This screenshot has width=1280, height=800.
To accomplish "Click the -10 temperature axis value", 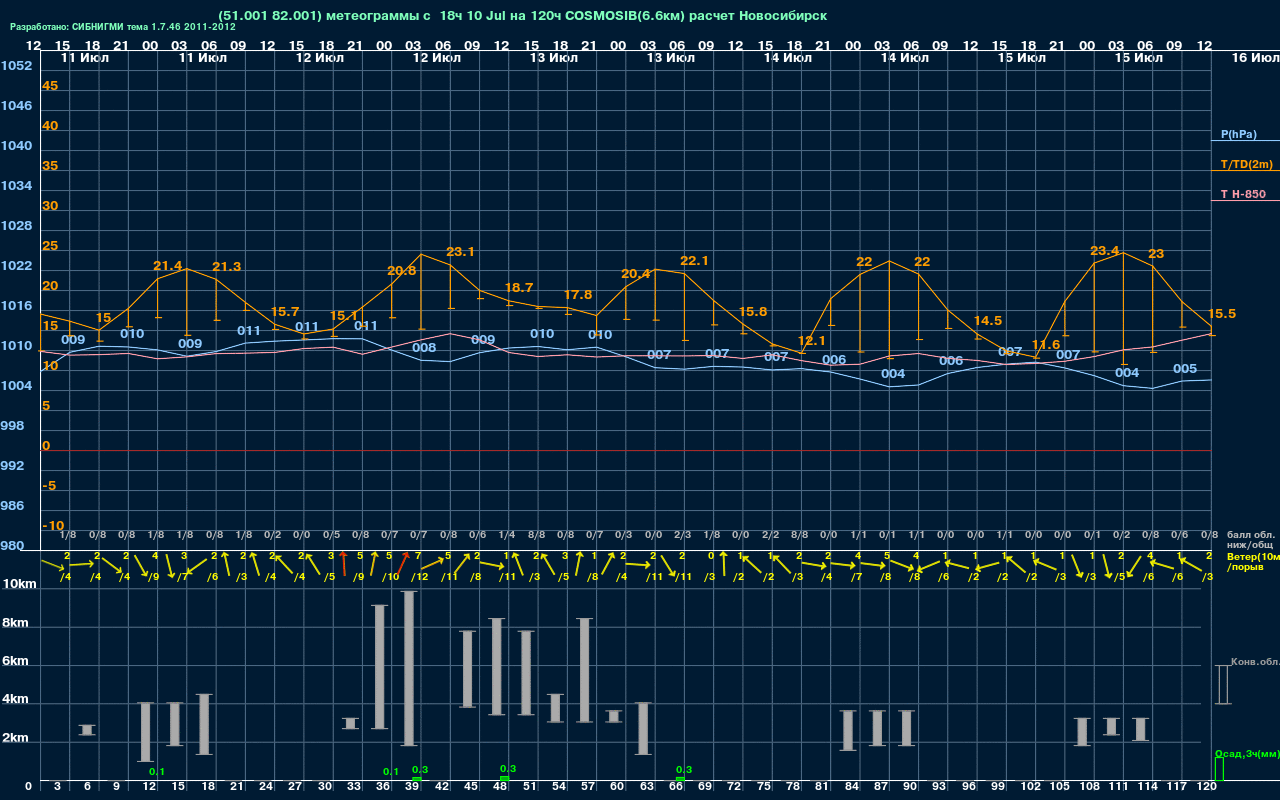I will tap(54, 526).
